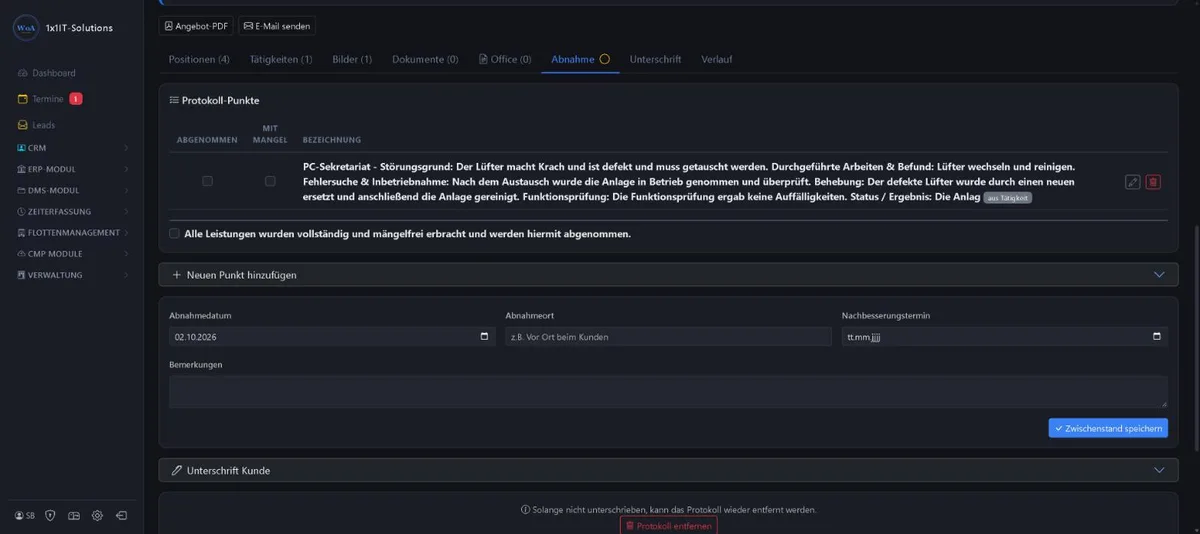1200x534 pixels.
Task: Expand the VERWALTUNG menu
Action: coord(72,274)
